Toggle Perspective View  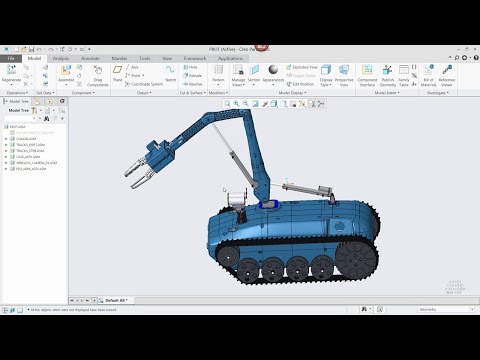tap(344, 76)
